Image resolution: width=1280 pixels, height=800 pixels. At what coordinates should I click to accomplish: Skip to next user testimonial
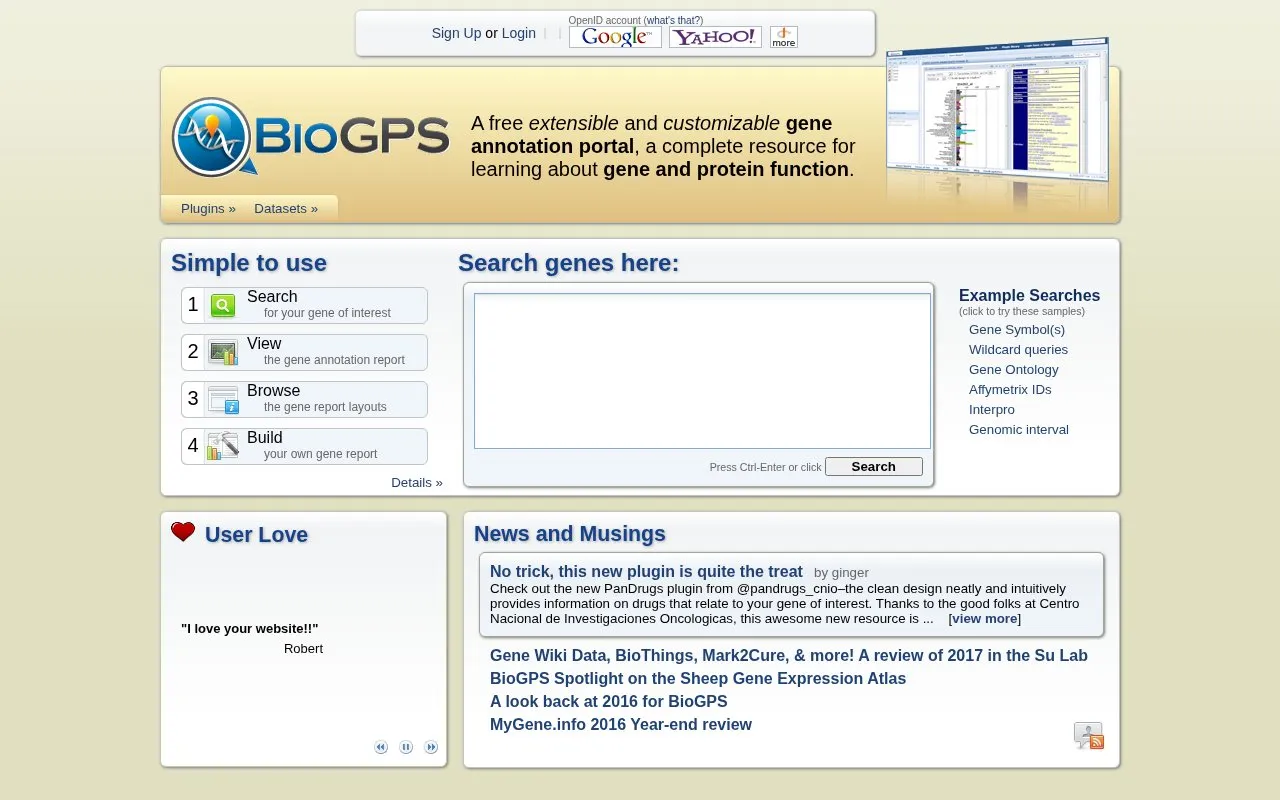pos(431,747)
